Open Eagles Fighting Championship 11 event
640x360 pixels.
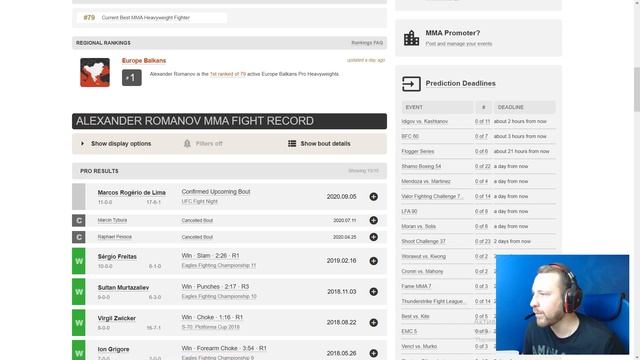pyautogui.click(x=219, y=266)
